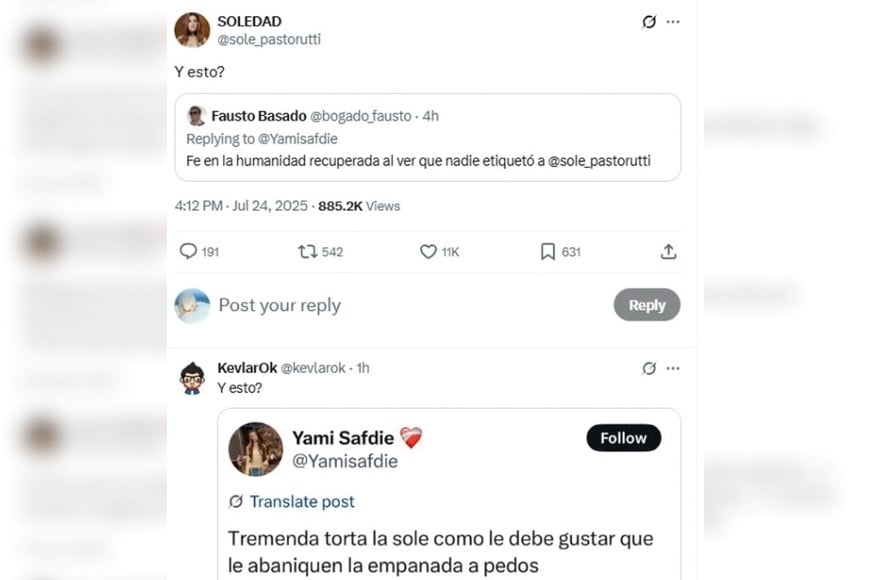Select the repost icon showing 542
Image resolution: width=870 pixels, height=580 pixels.
point(308,252)
